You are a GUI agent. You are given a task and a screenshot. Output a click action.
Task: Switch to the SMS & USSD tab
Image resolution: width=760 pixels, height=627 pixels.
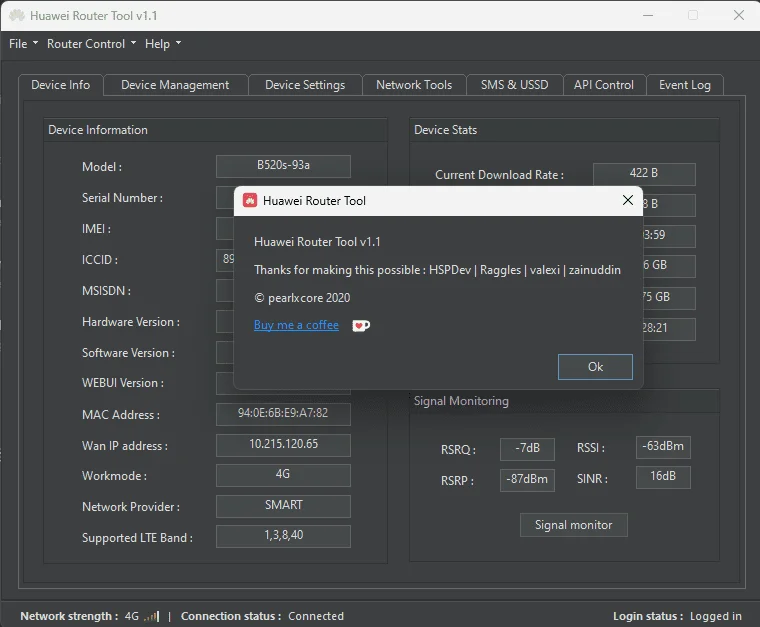pyautogui.click(x=514, y=85)
